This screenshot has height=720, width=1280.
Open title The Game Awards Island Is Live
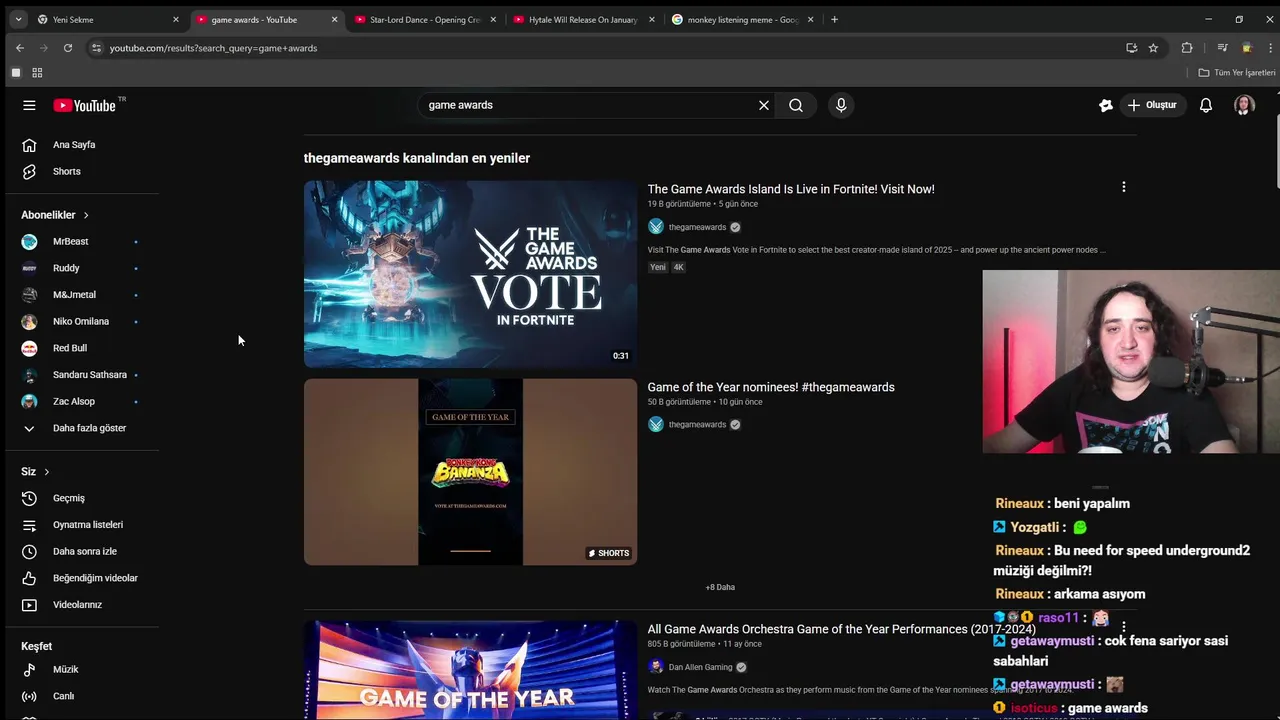[791, 189]
